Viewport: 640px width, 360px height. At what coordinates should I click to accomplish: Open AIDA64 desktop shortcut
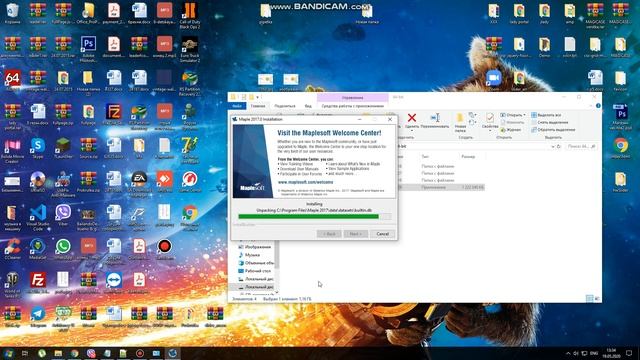(12, 80)
